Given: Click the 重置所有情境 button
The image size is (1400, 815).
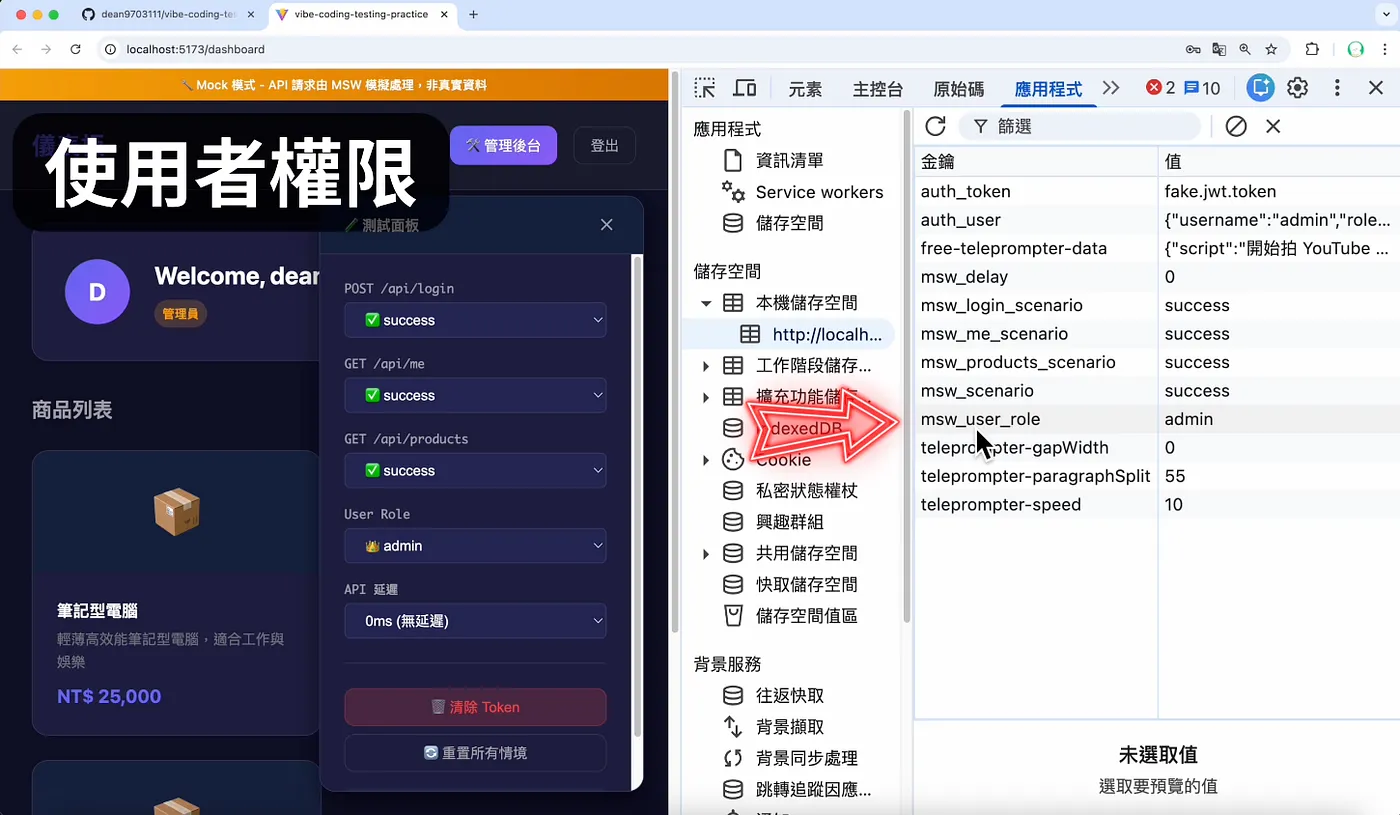Looking at the screenshot, I should point(475,753).
